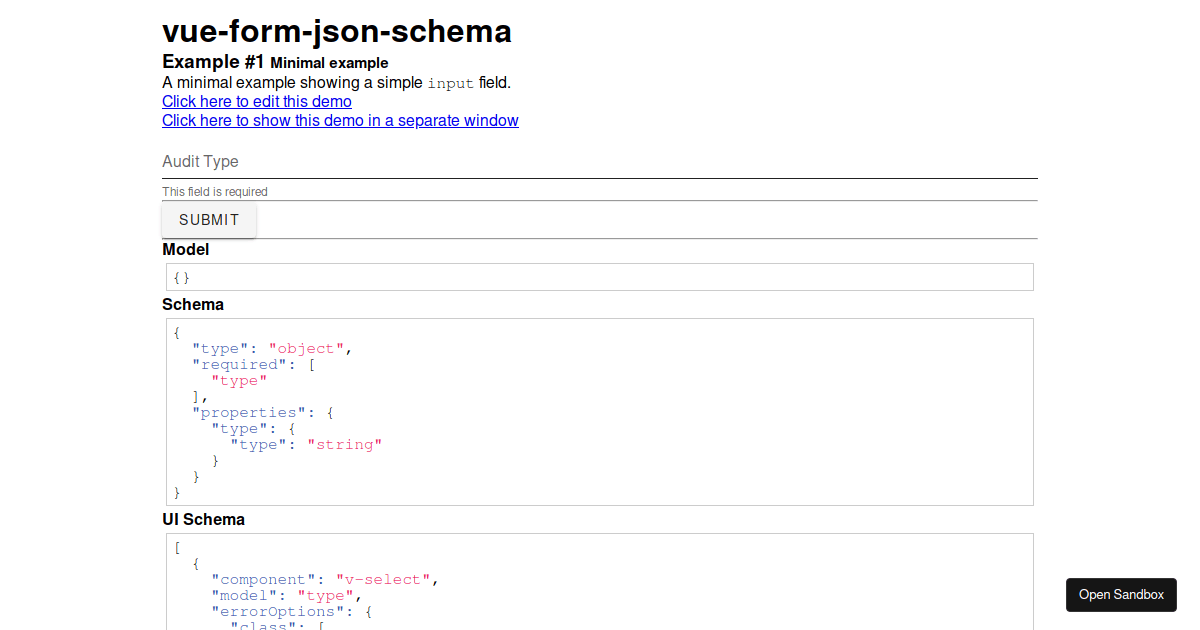
Task: Click inside the Model JSON field
Action: coord(600,276)
